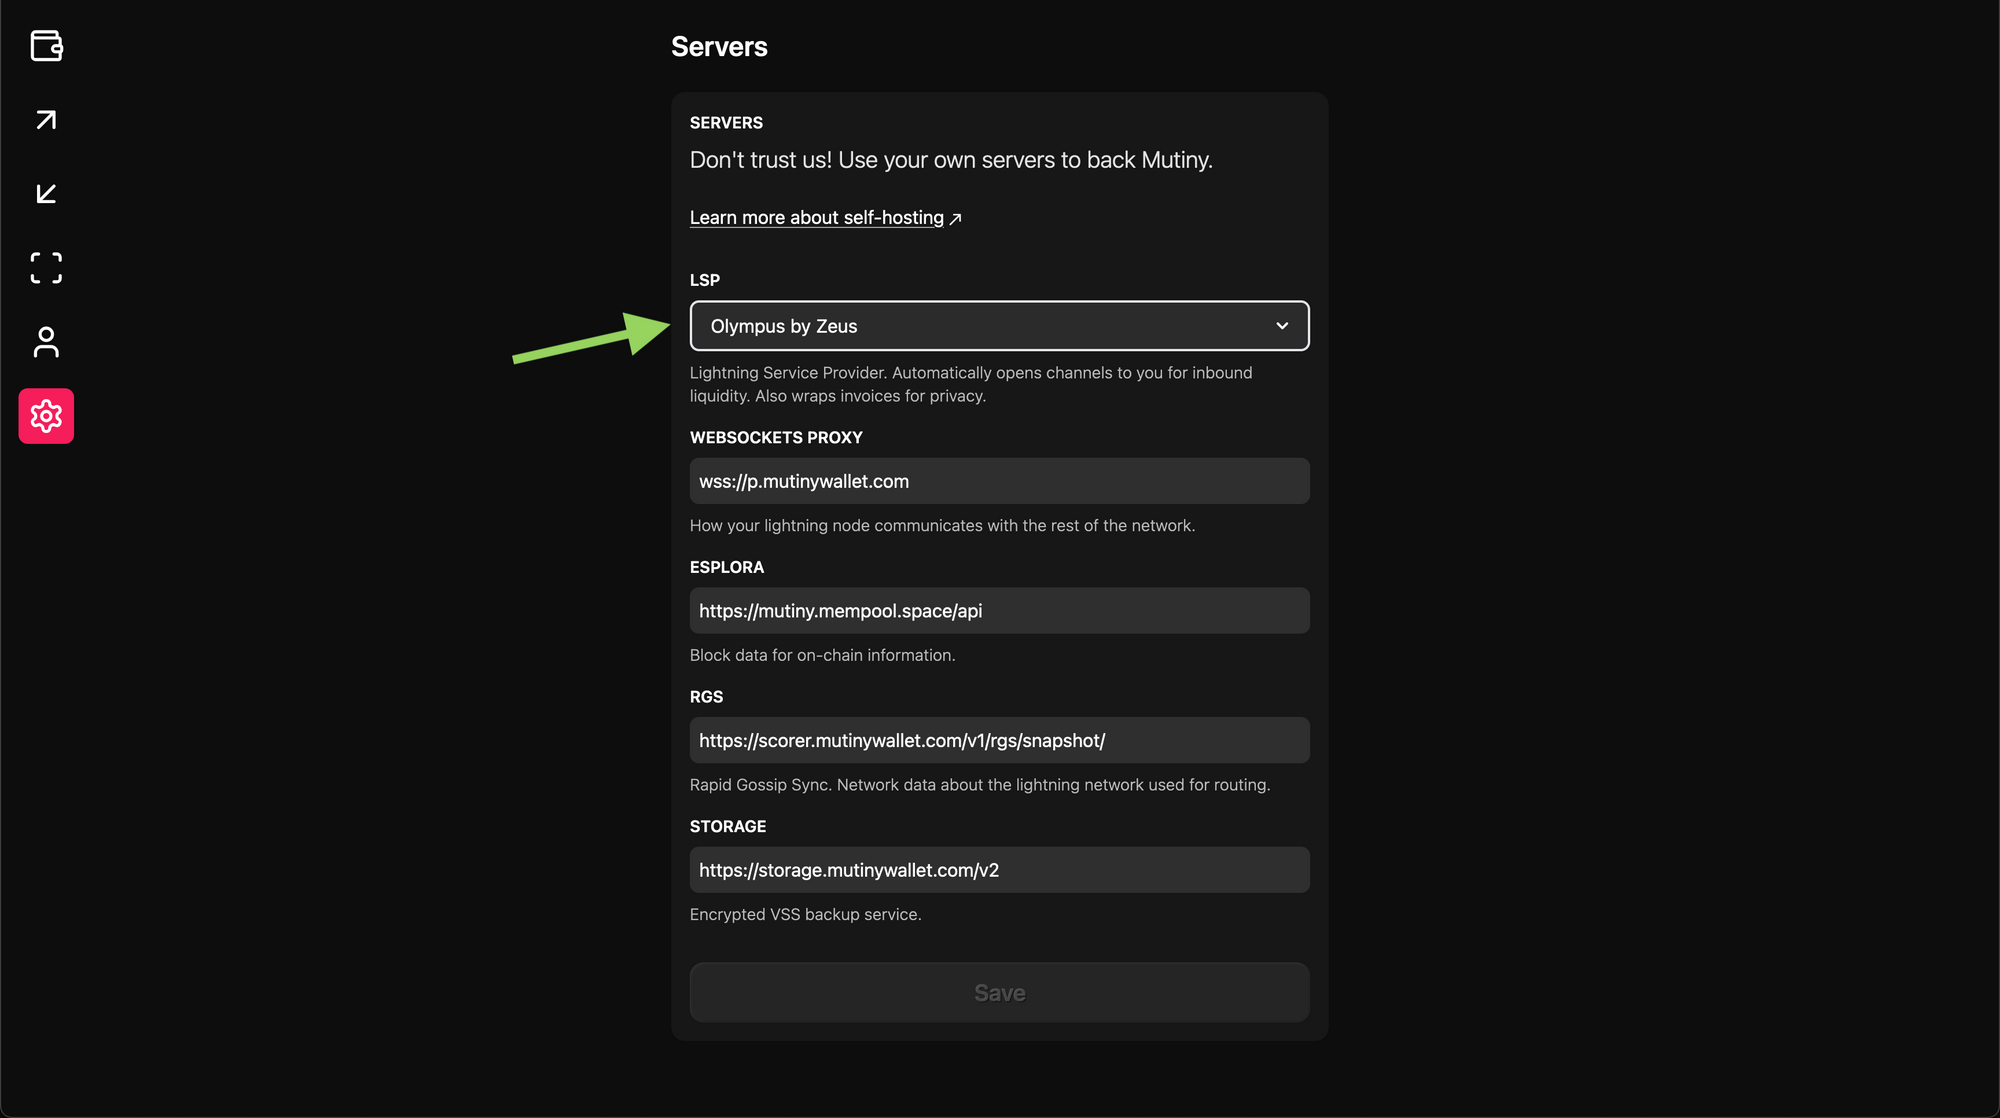Open the profile person icon in sidebar
This screenshot has width=2000, height=1118.
(x=46, y=342)
